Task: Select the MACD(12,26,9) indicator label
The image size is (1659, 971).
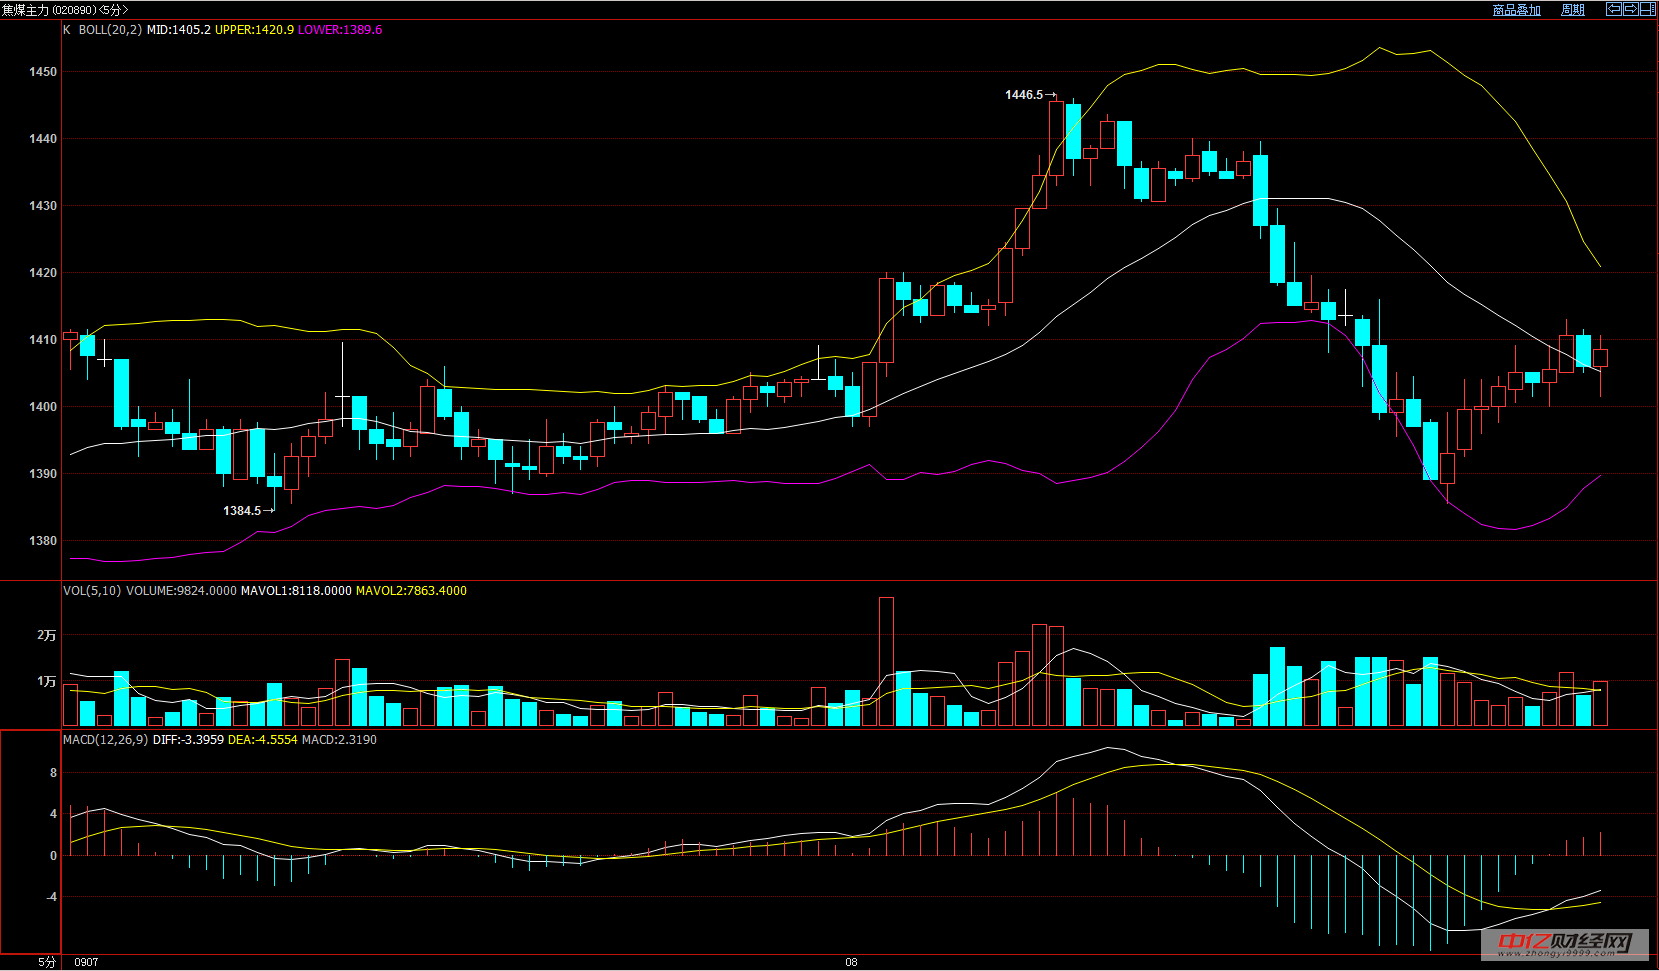Action: pos(105,740)
